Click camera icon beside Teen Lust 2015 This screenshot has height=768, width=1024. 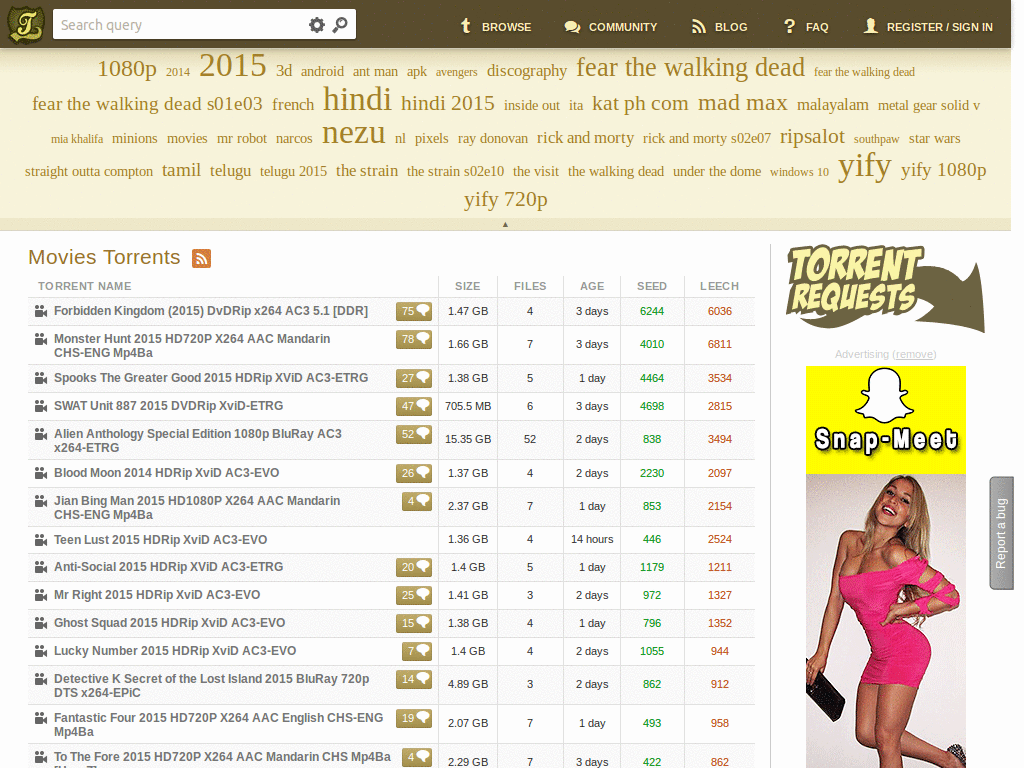click(41, 540)
